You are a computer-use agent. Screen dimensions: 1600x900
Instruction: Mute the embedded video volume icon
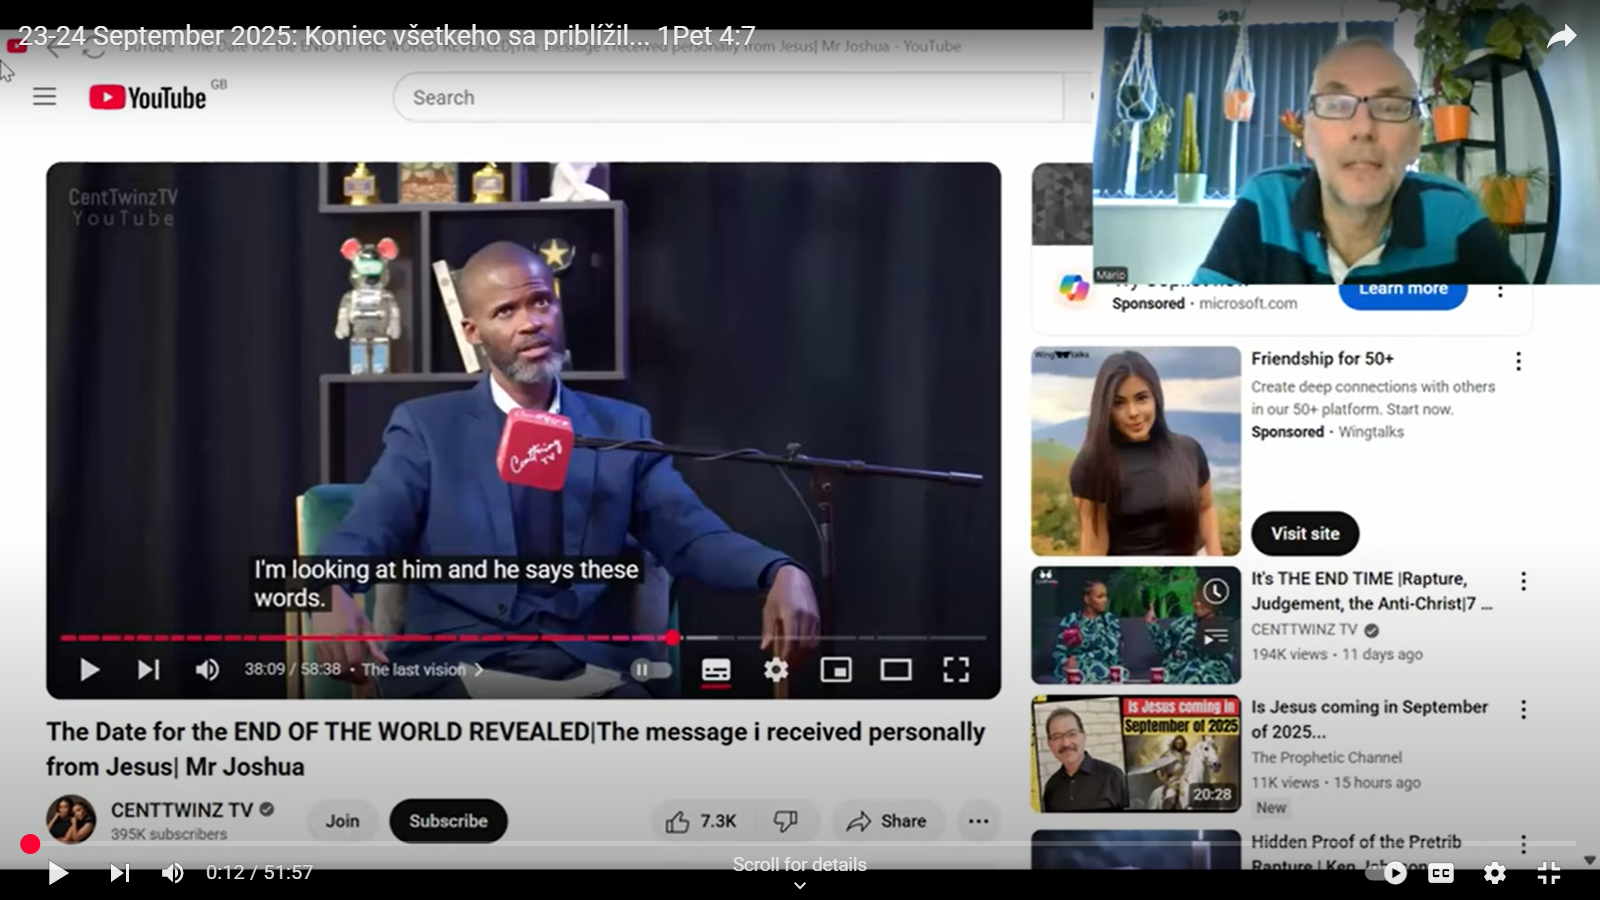207,669
